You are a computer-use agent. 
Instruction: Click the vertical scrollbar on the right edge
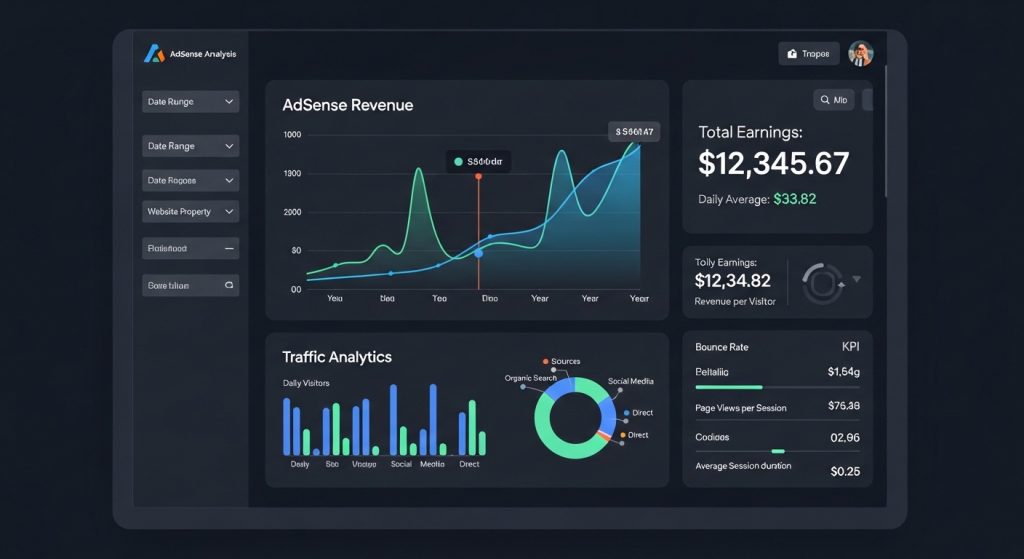[886, 131]
